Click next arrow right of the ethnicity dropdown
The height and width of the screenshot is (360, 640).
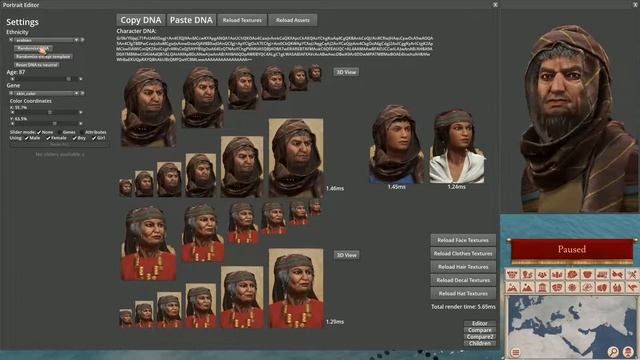tap(82, 40)
